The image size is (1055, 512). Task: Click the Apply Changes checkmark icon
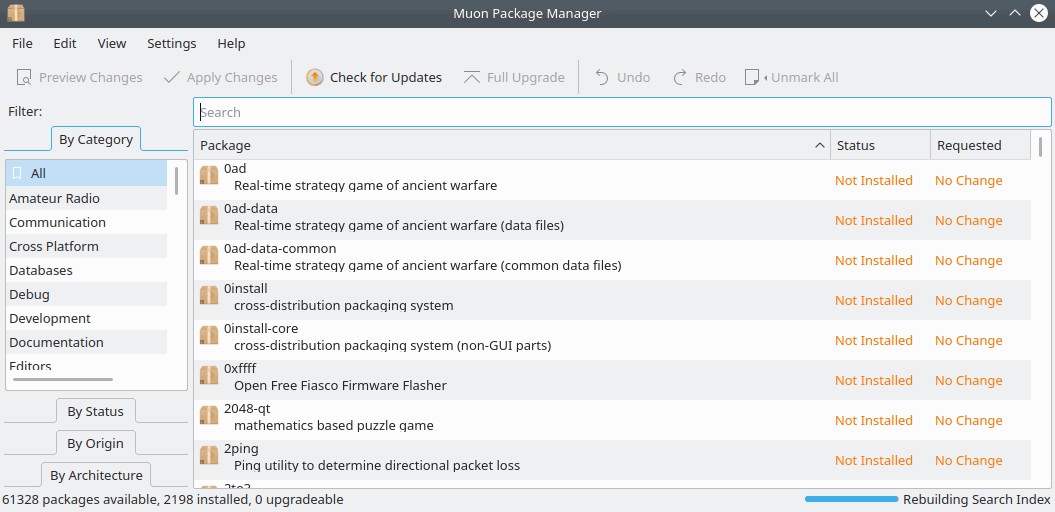[172, 77]
